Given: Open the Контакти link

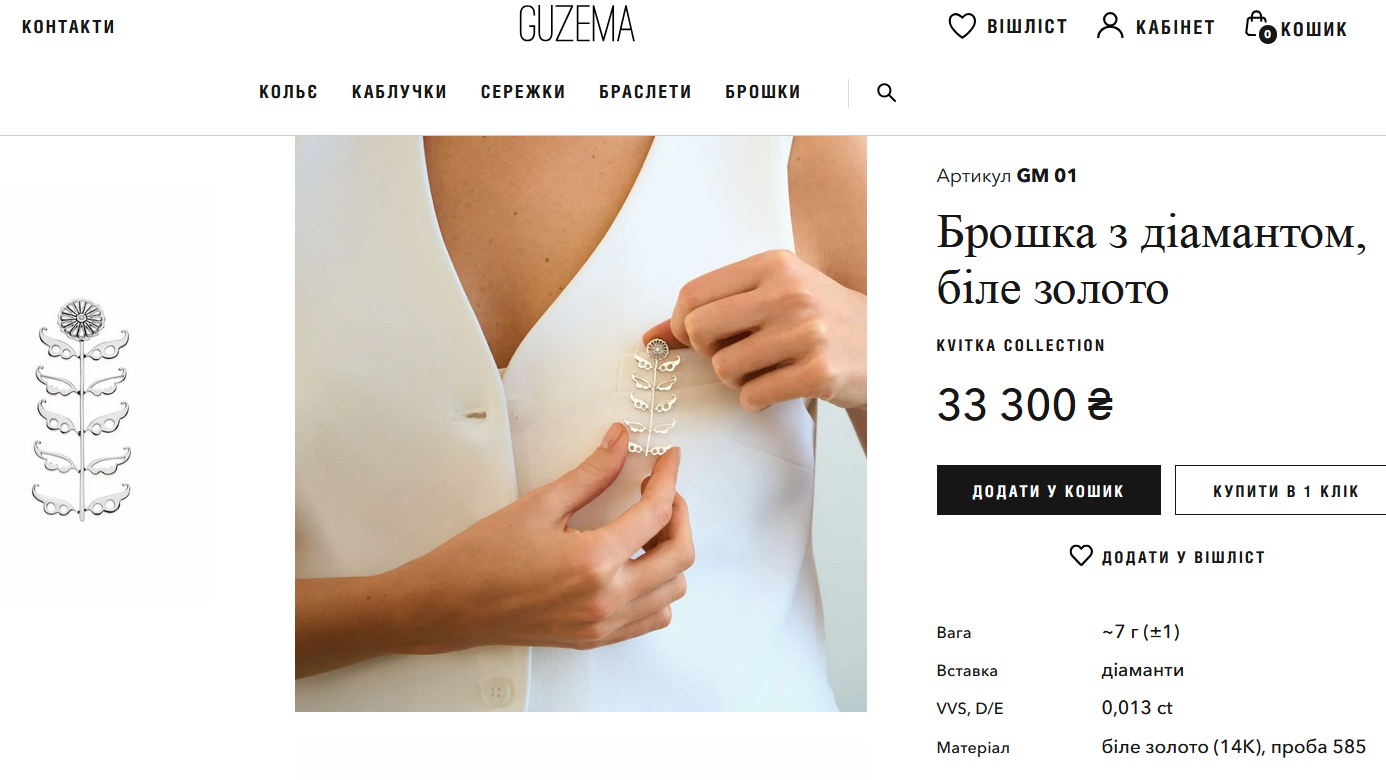Looking at the screenshot, I should pos(69,27).
